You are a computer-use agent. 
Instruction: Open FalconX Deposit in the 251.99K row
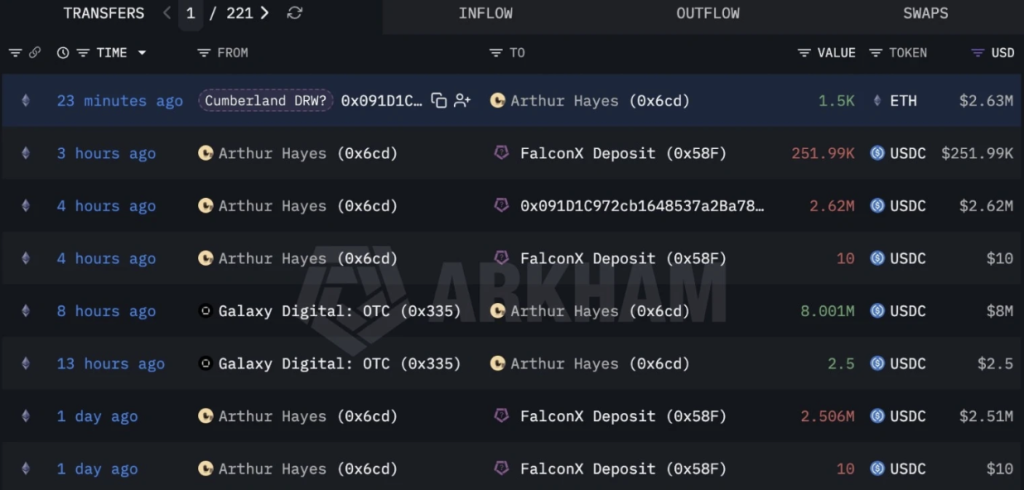point(623,154)
